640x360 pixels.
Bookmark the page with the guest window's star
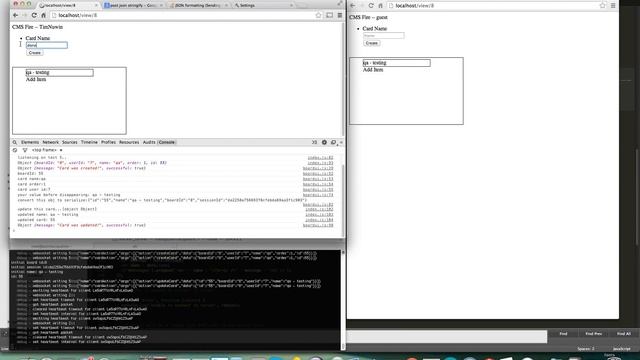(x=602, y=6)
